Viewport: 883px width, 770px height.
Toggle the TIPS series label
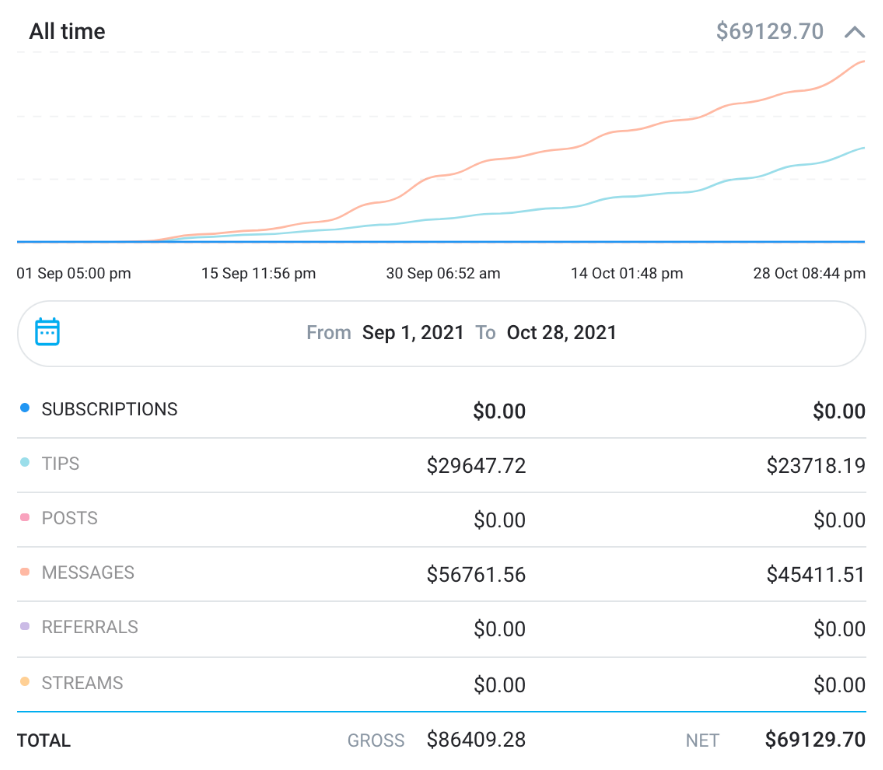click(60, 464)
